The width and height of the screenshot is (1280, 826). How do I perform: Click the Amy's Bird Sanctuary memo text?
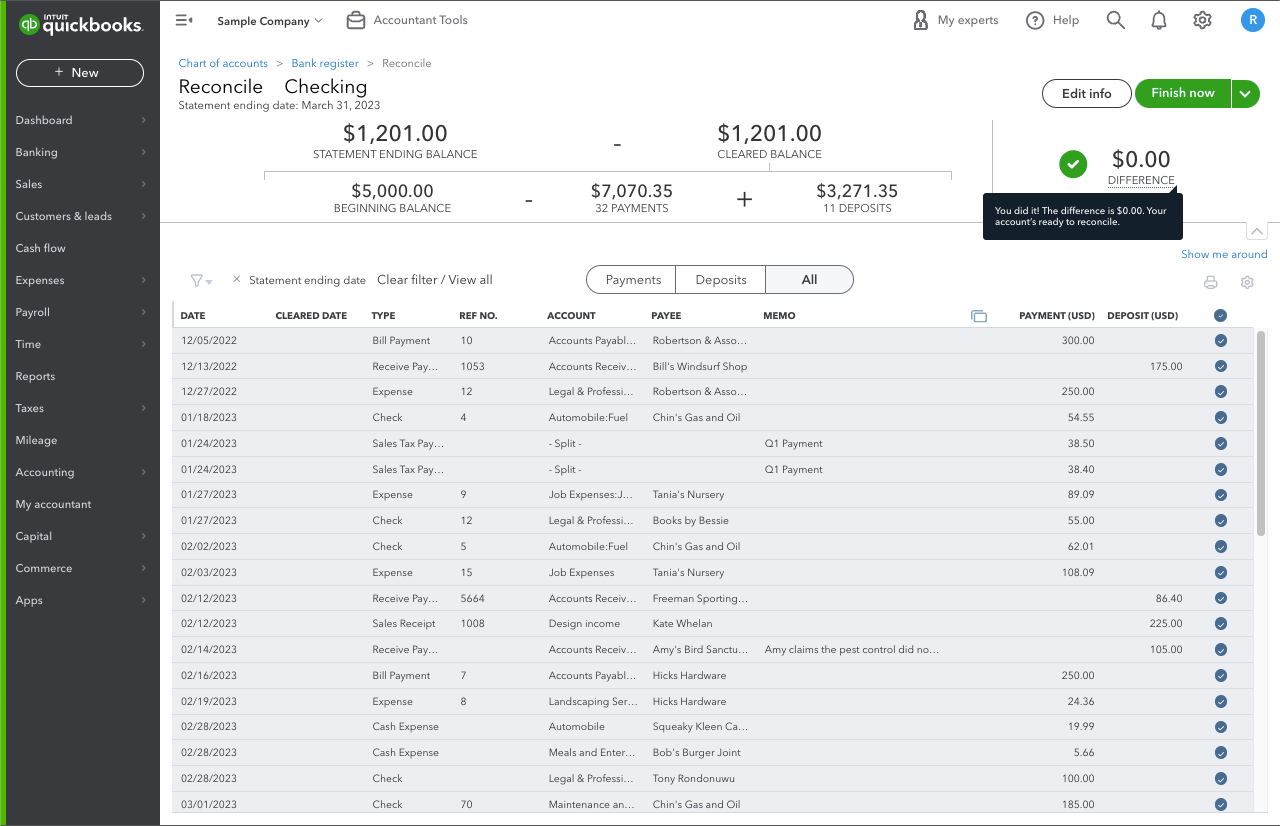click(851, 650)
